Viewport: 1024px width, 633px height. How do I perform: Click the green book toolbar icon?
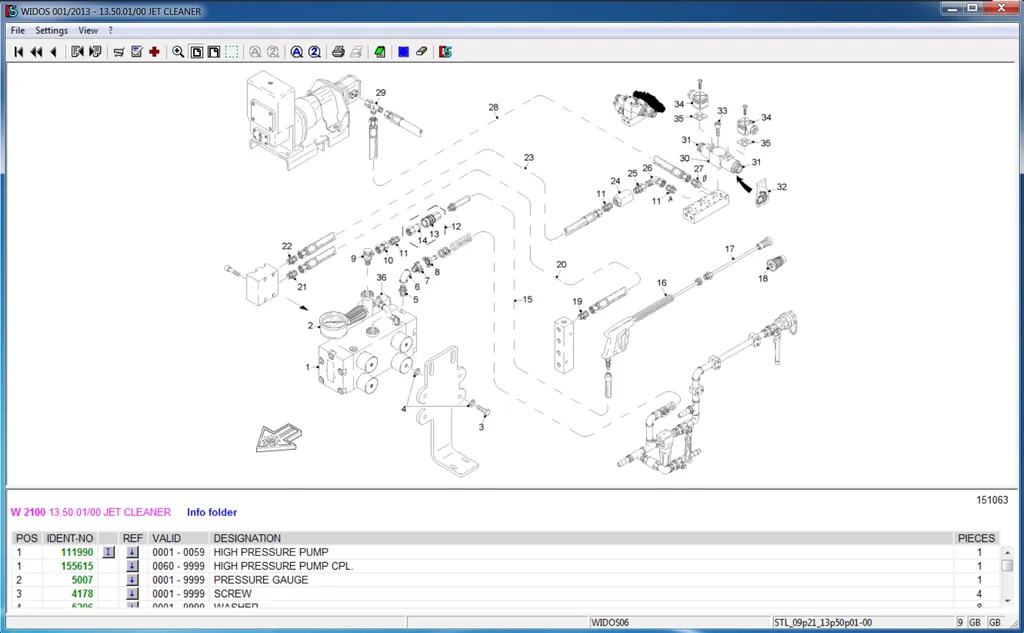(x=380, y=52)
